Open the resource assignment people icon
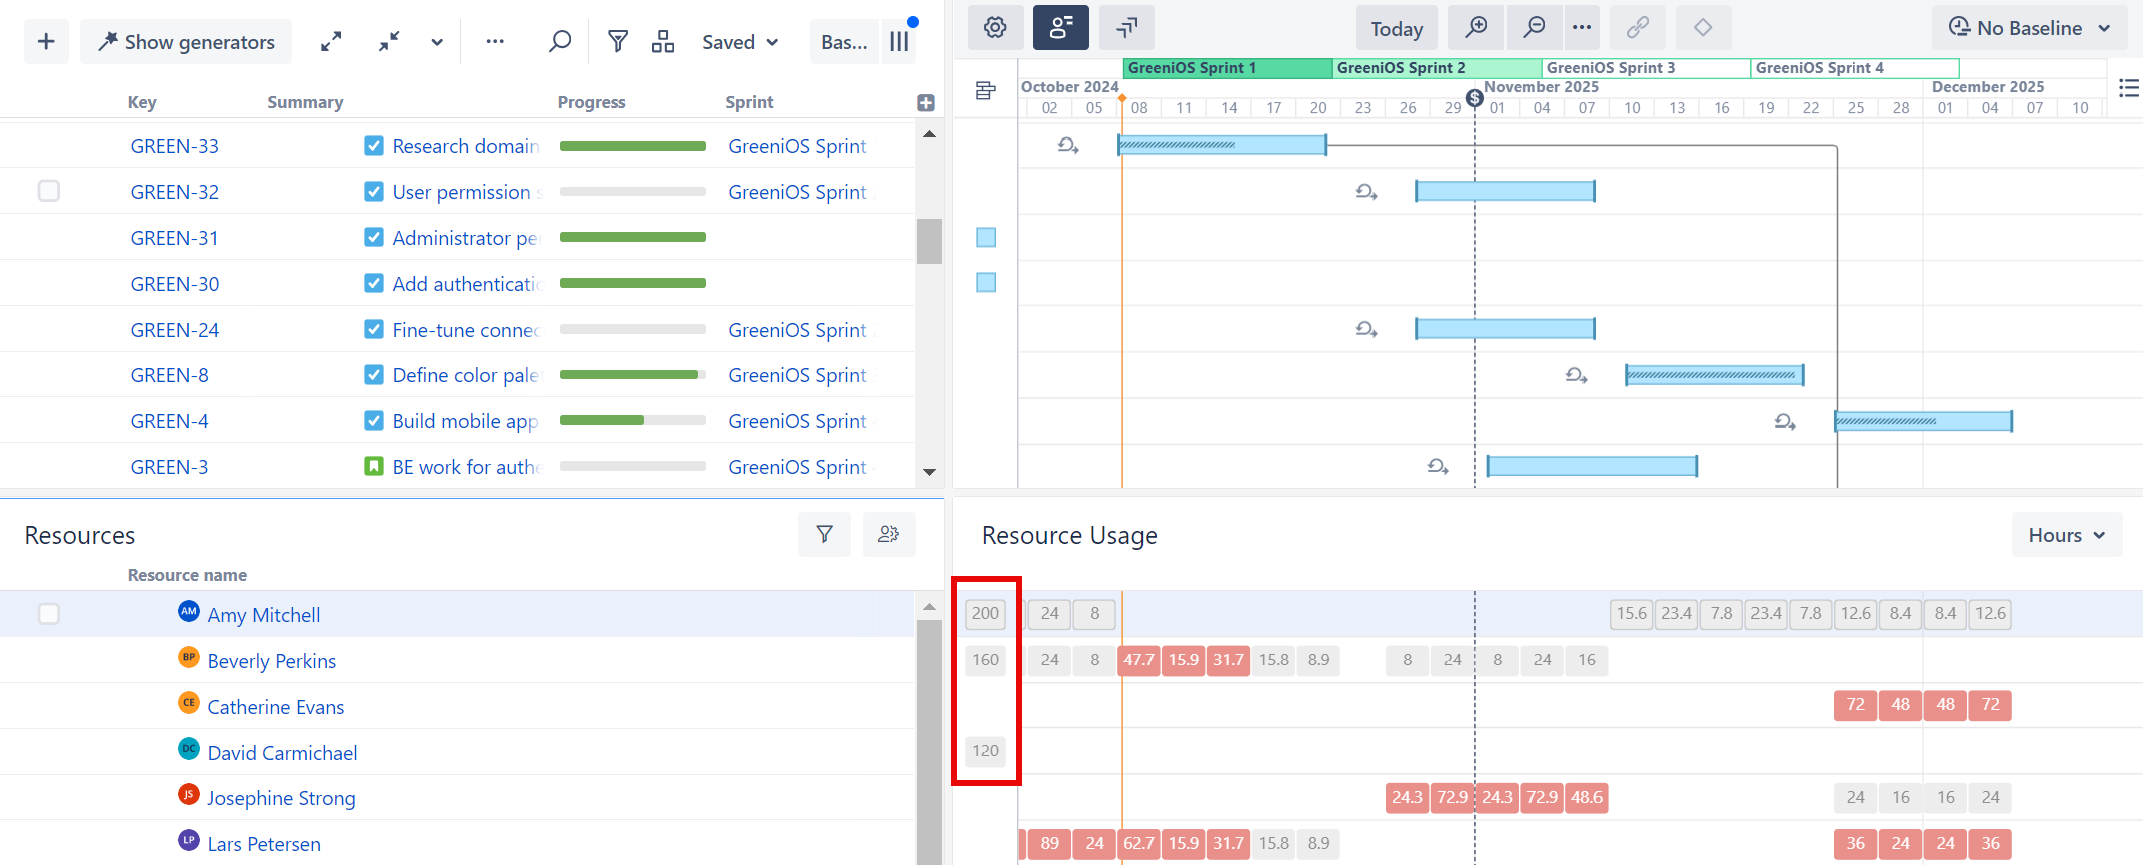Image resolution: width=2143 pixels, height=865 pixels. click(888, 535)
